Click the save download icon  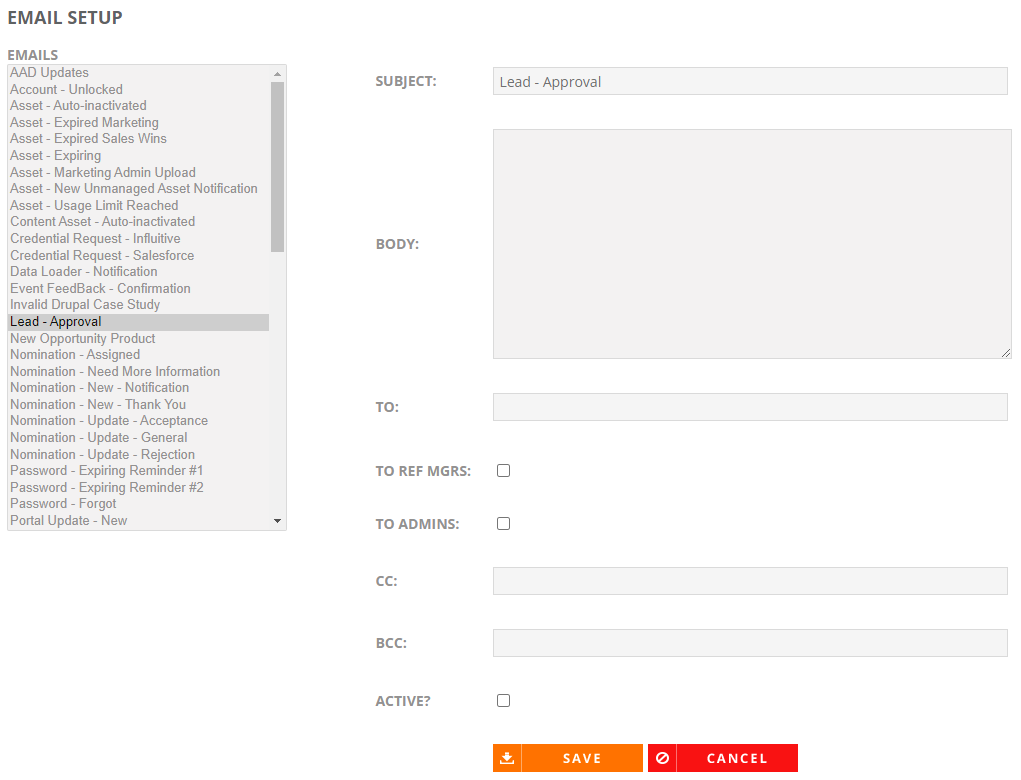[x=507, y=758]
